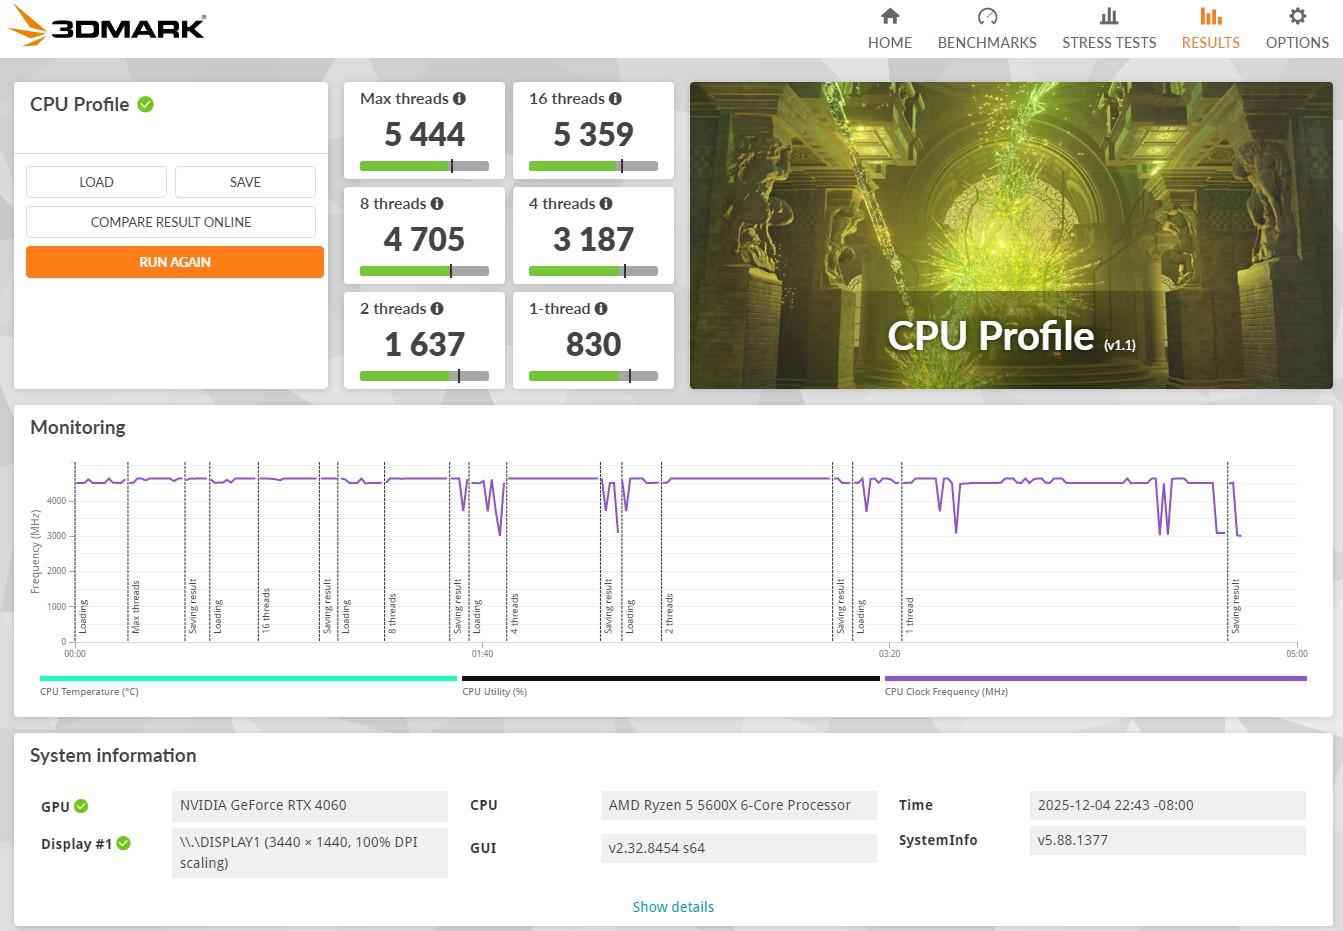This screenshot has width=1343, height=931.
Task: Click the CPU Profile verified checkmark
Action: (x=146, y=104)
